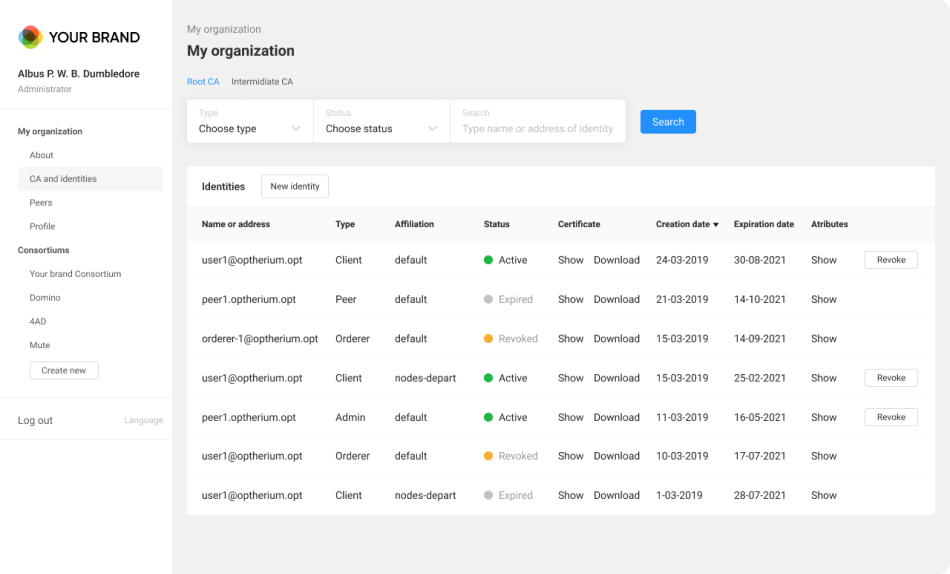
Task: Select the Domino consortium
Action: pyautogui.click(x=45, y=298)
